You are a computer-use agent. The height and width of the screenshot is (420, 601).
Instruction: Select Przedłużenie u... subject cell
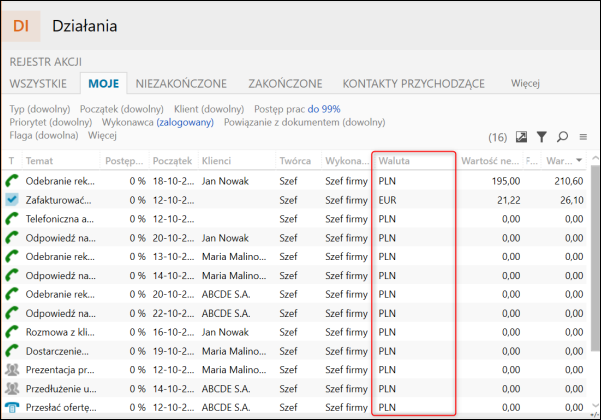[61, 389]
